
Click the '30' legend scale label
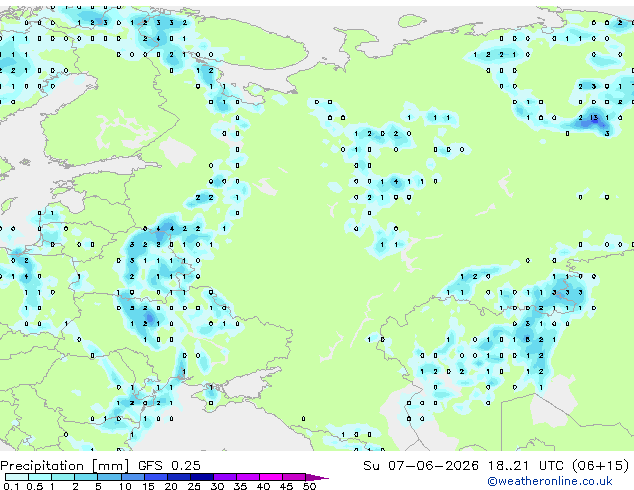(217, 486)
